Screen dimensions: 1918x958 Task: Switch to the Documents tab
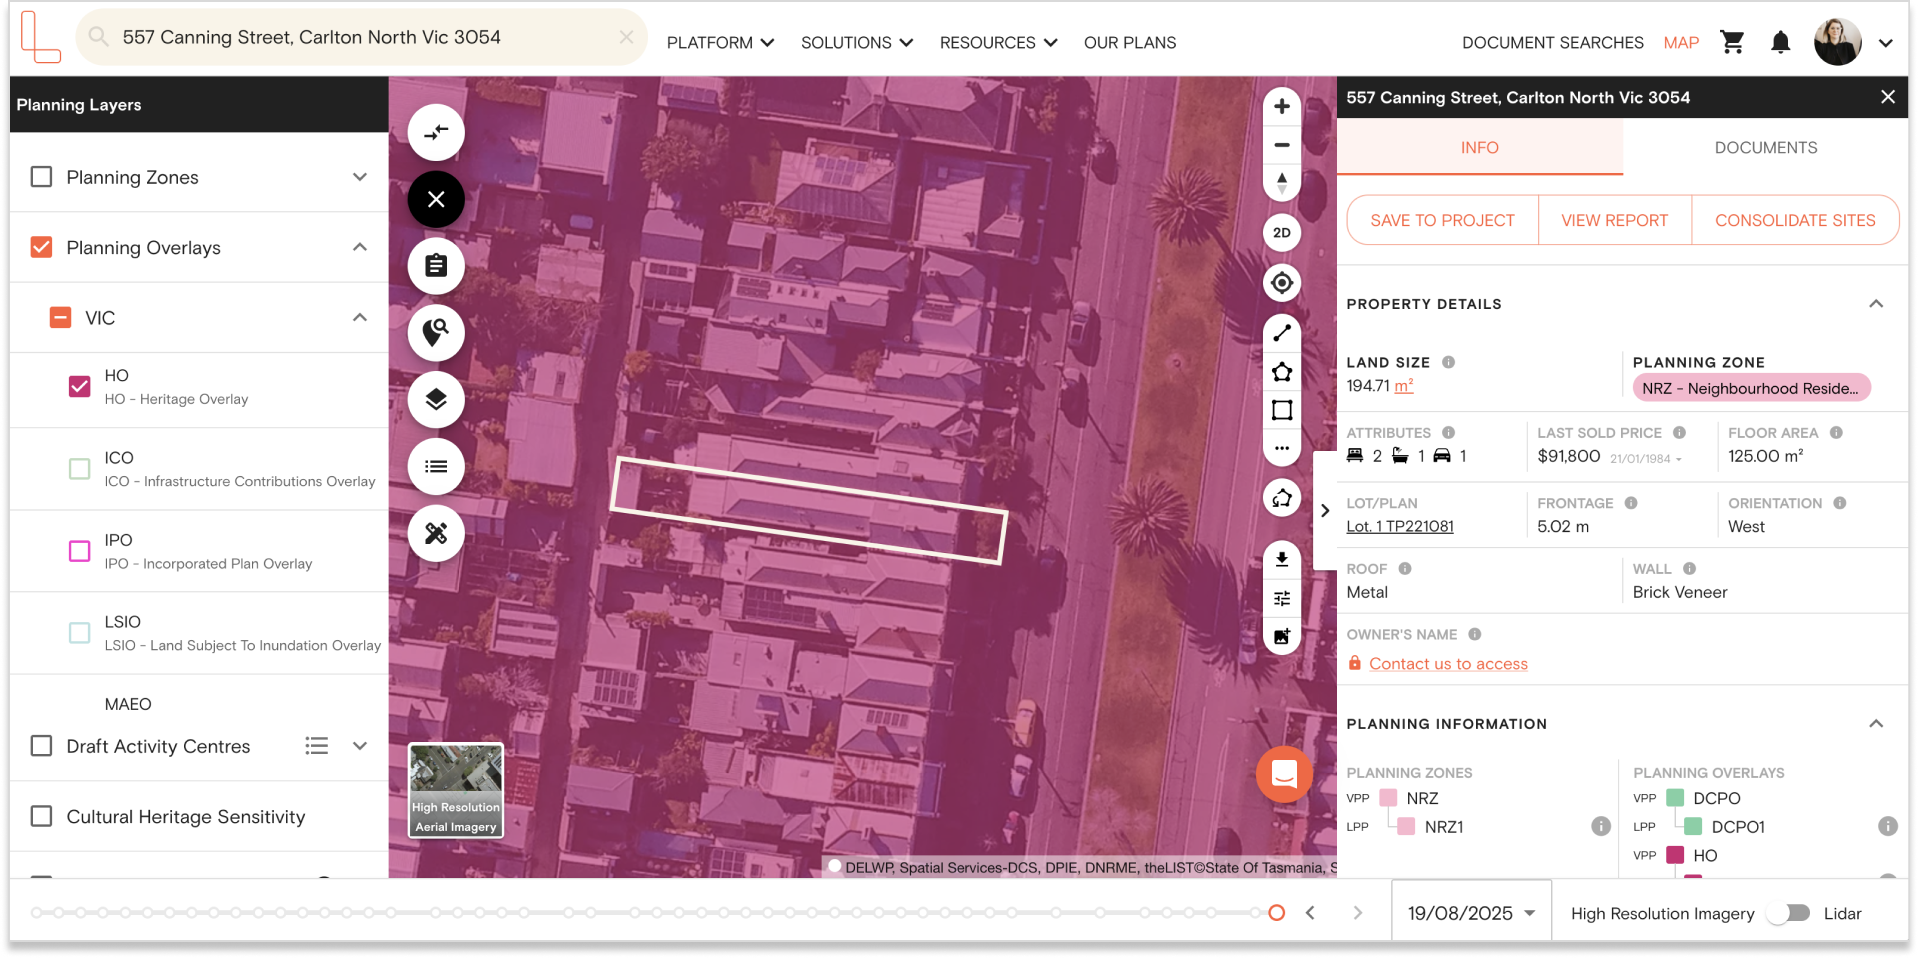point(1766,148)
